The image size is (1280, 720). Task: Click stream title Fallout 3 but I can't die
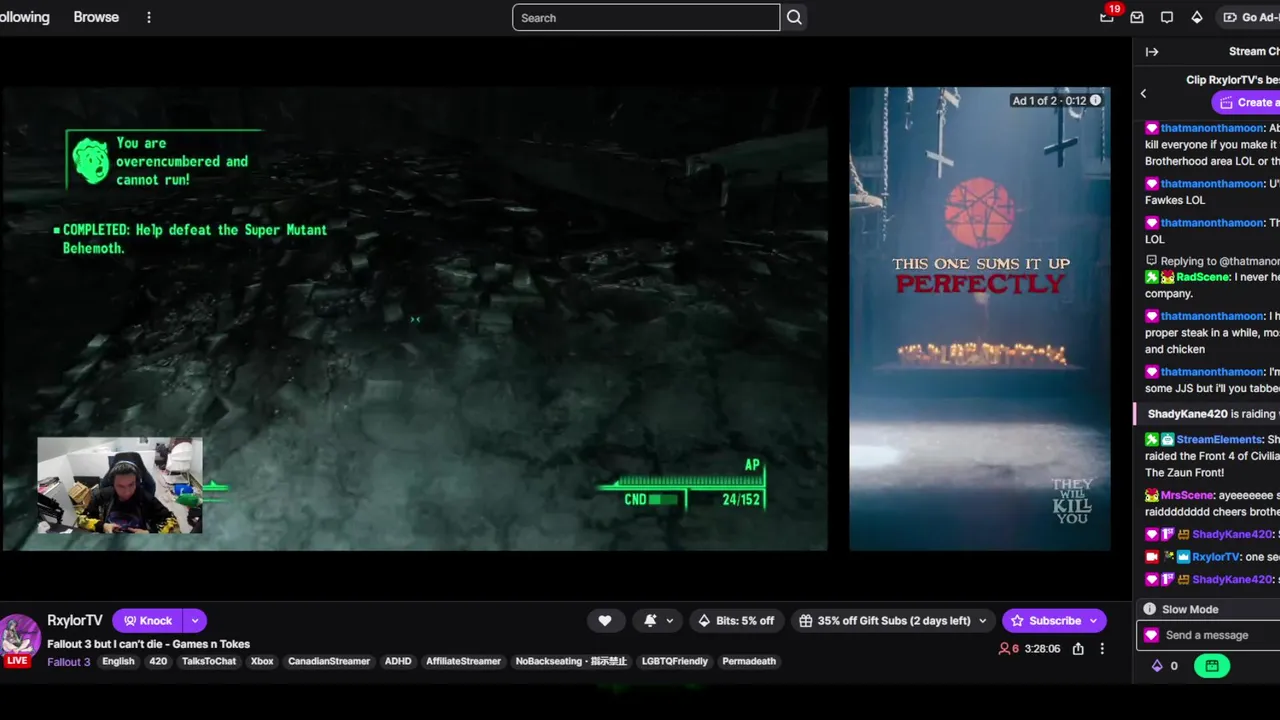point(148,644)
